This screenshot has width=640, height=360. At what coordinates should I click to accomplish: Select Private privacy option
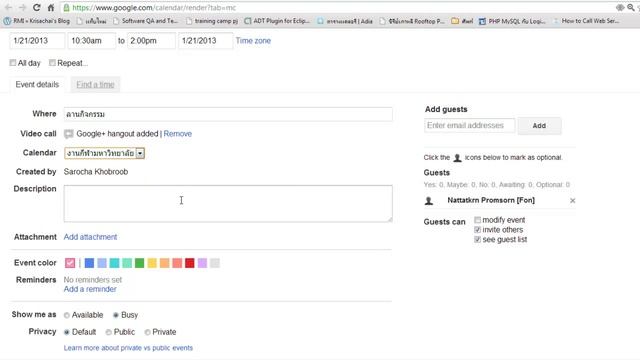(x=147, y=332)
